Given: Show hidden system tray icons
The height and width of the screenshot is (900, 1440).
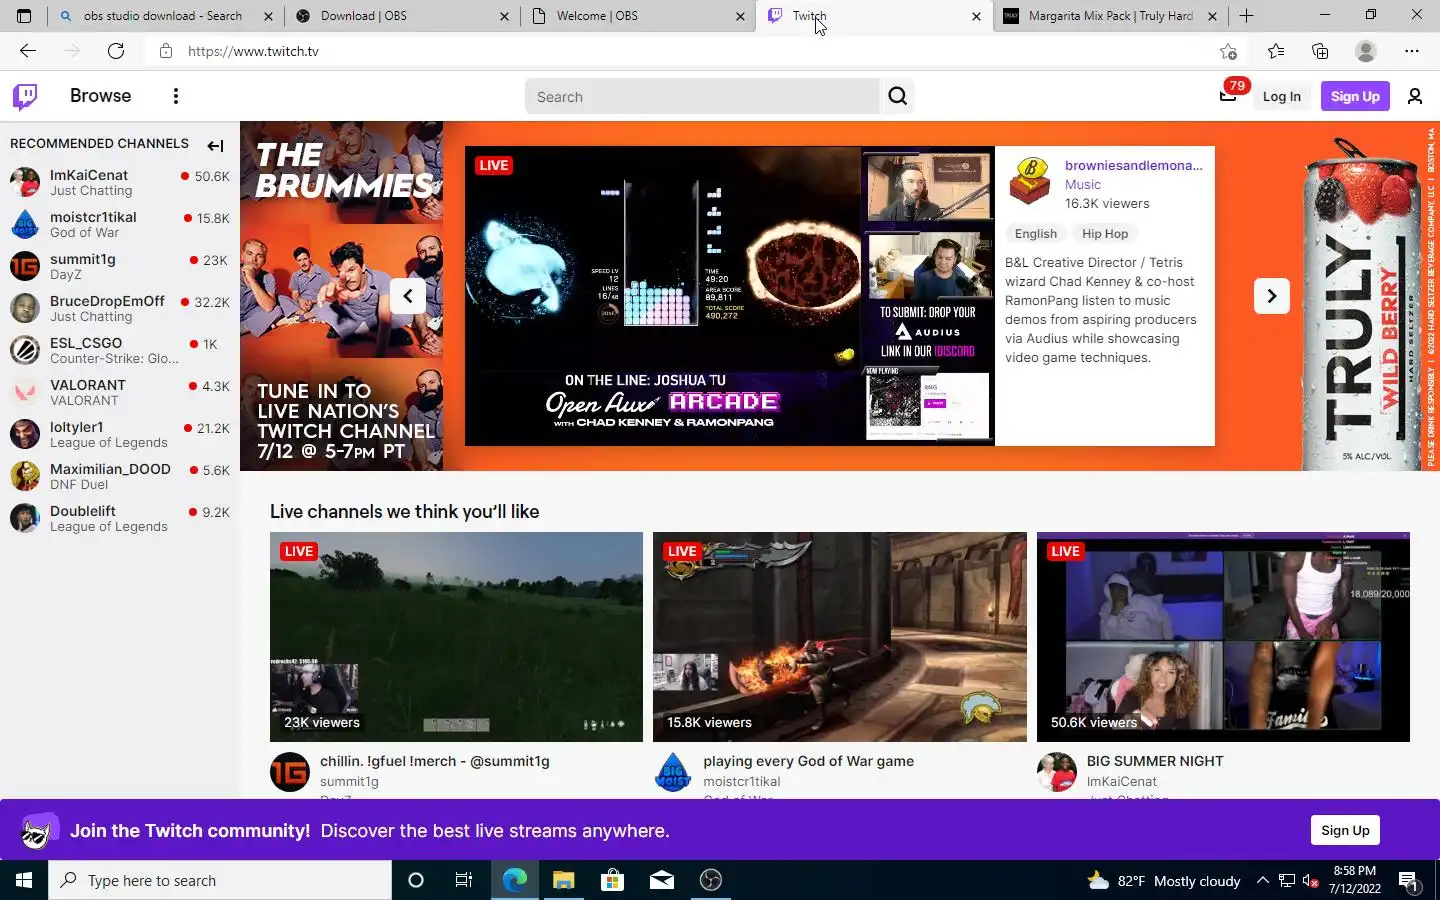Looking at the screenshot, I should click(x=1262, y=880).
